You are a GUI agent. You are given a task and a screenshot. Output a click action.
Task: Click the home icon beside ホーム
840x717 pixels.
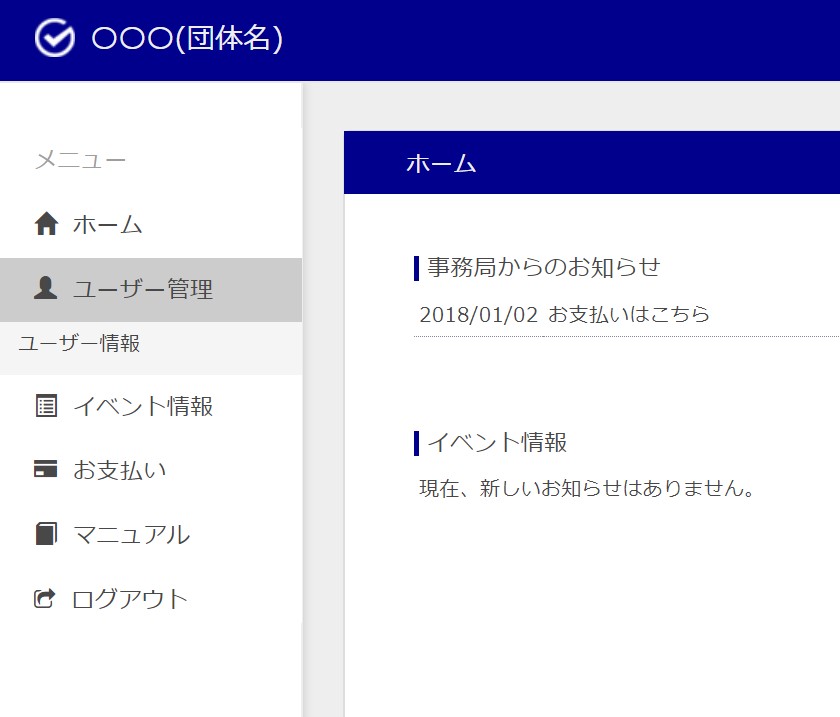45,225
